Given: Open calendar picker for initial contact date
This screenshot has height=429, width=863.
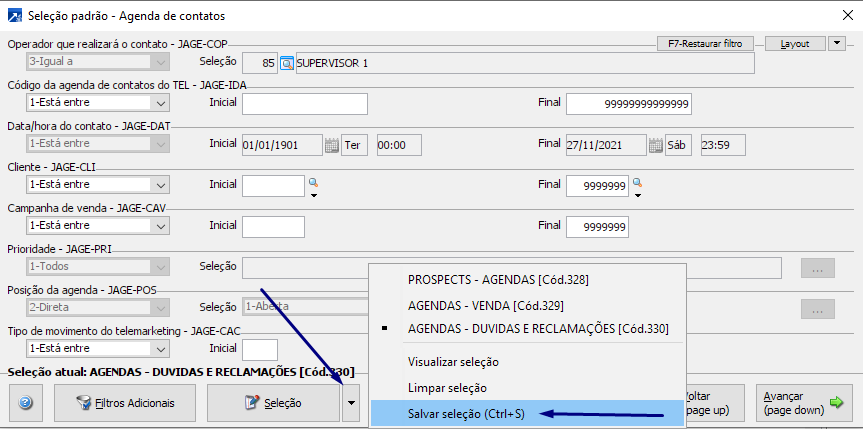Looking at the screenshot, I should click(331, 145).
